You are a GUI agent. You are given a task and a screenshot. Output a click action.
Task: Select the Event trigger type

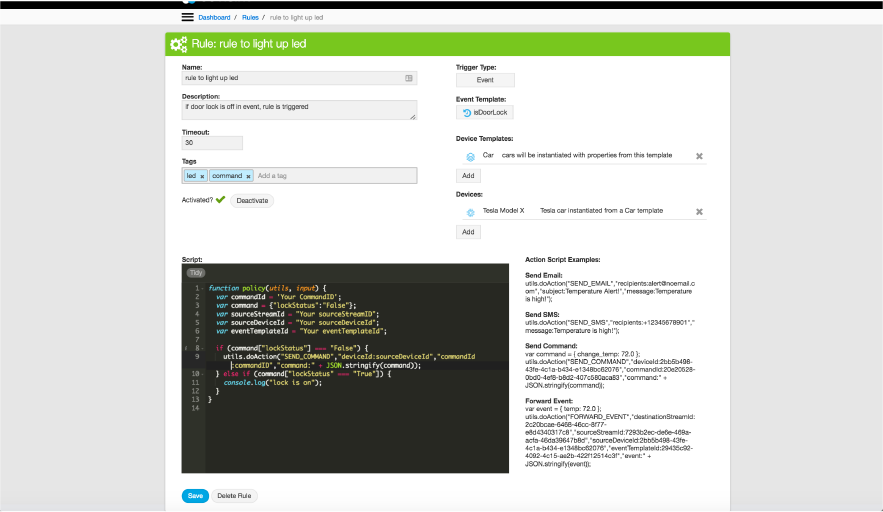485,80
